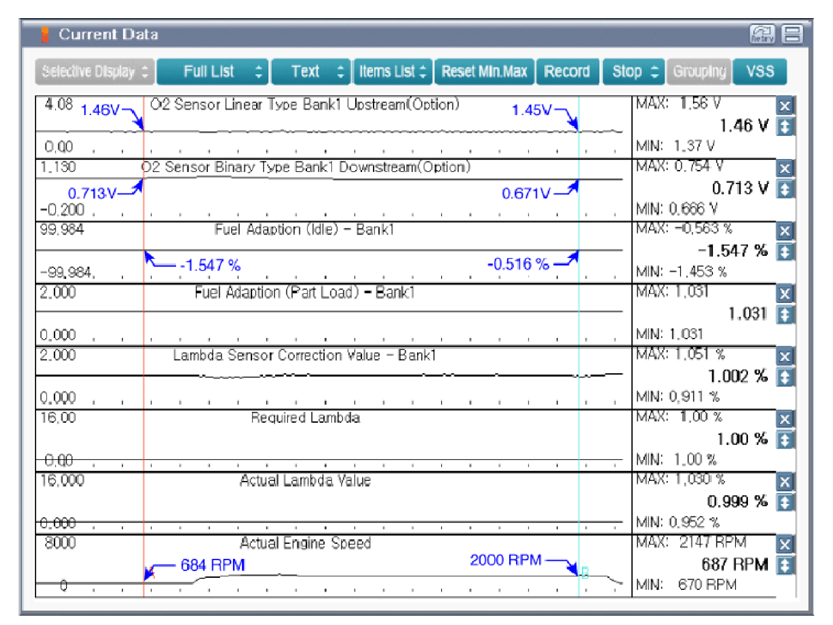Expand the Full List dropdown
Screen dimensions: 833x625
coord(212,72)
